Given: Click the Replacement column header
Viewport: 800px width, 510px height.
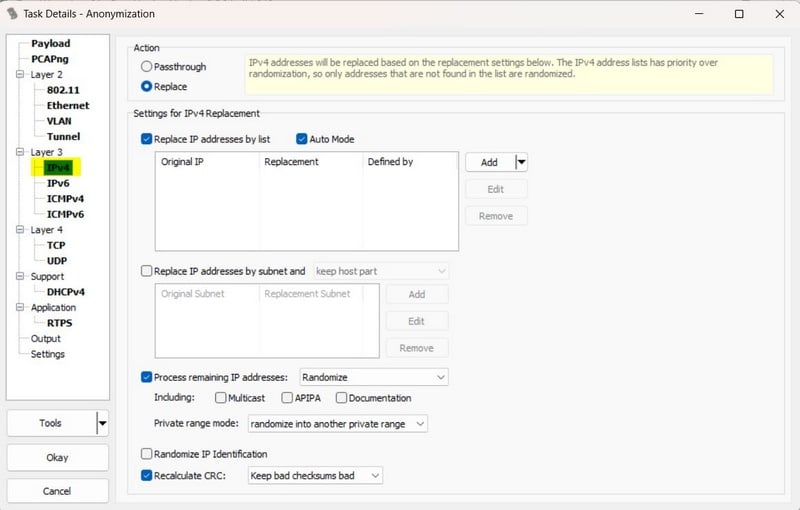Looking at the screenshot, I should 311,162.
